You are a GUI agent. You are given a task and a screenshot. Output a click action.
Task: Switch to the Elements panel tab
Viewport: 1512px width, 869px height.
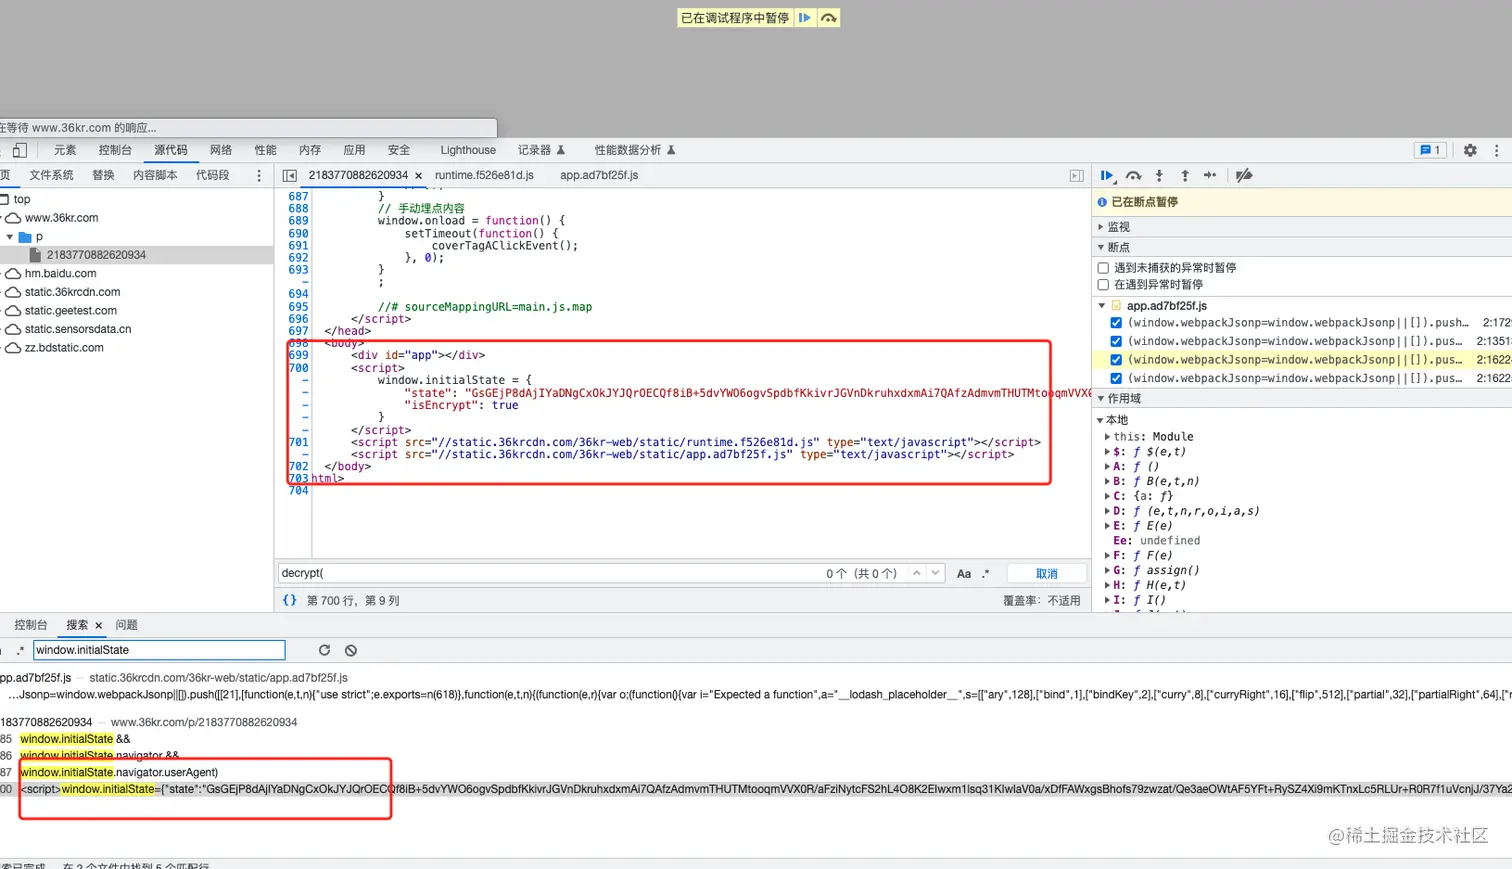65,150
